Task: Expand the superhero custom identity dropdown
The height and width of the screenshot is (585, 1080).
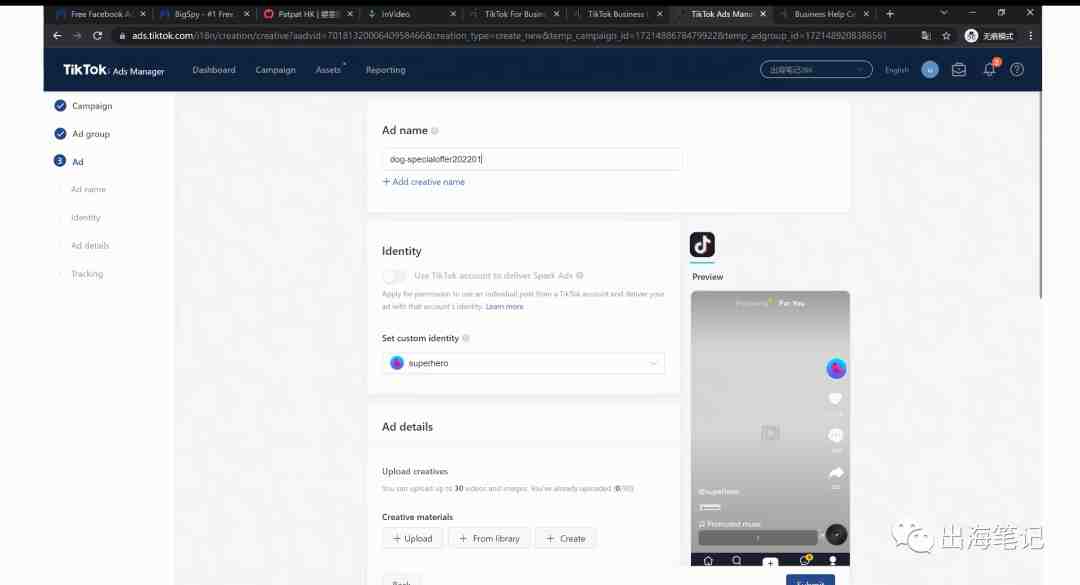Action: [x=523, y=363]
